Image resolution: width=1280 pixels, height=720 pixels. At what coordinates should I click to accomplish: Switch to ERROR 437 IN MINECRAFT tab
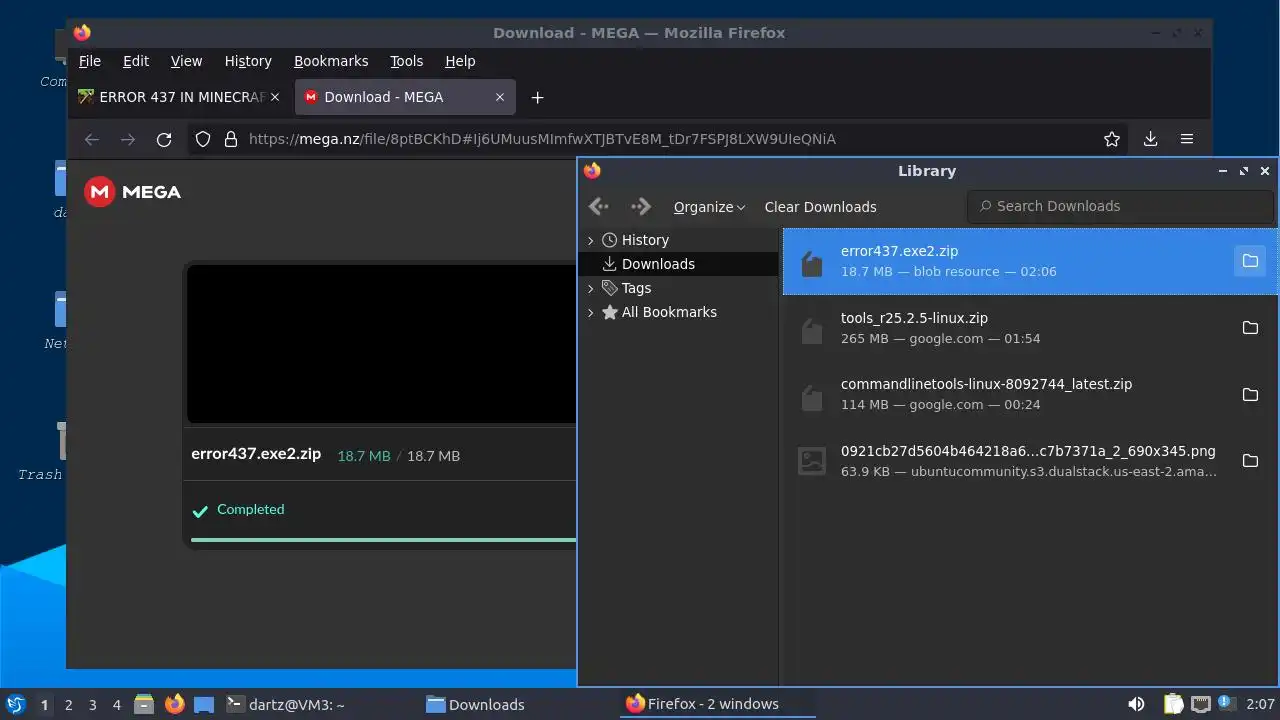180,97
